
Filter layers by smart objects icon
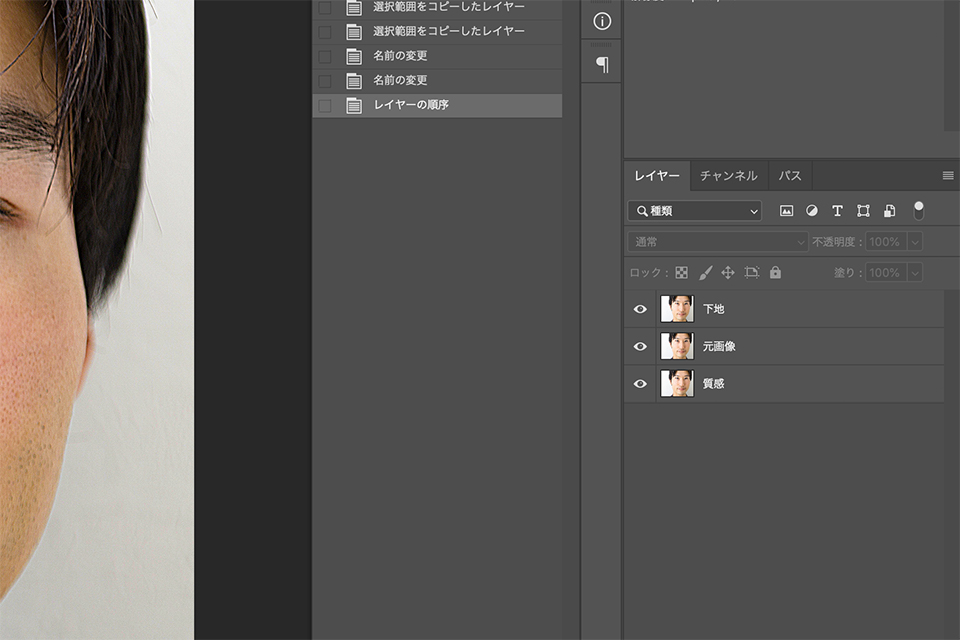point(890,211)
